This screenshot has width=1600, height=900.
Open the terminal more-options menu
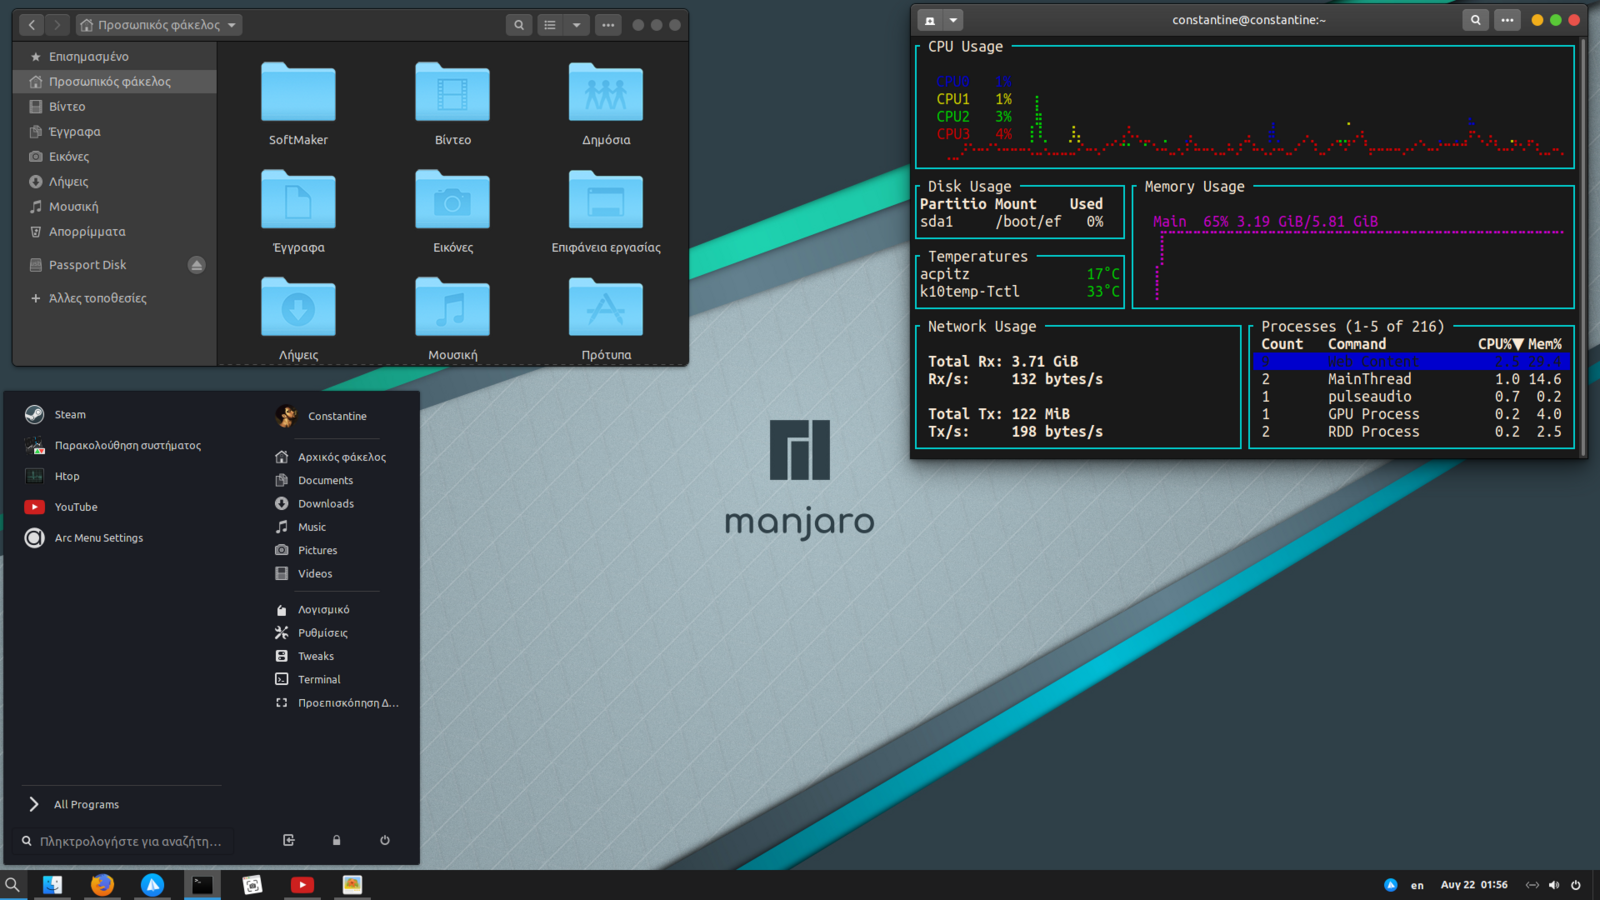pos(1507,20)
